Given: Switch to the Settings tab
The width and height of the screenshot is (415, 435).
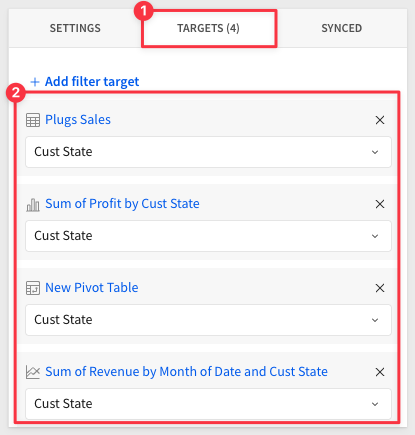Looking at the screenshot, I should click(x=75, y=28).
